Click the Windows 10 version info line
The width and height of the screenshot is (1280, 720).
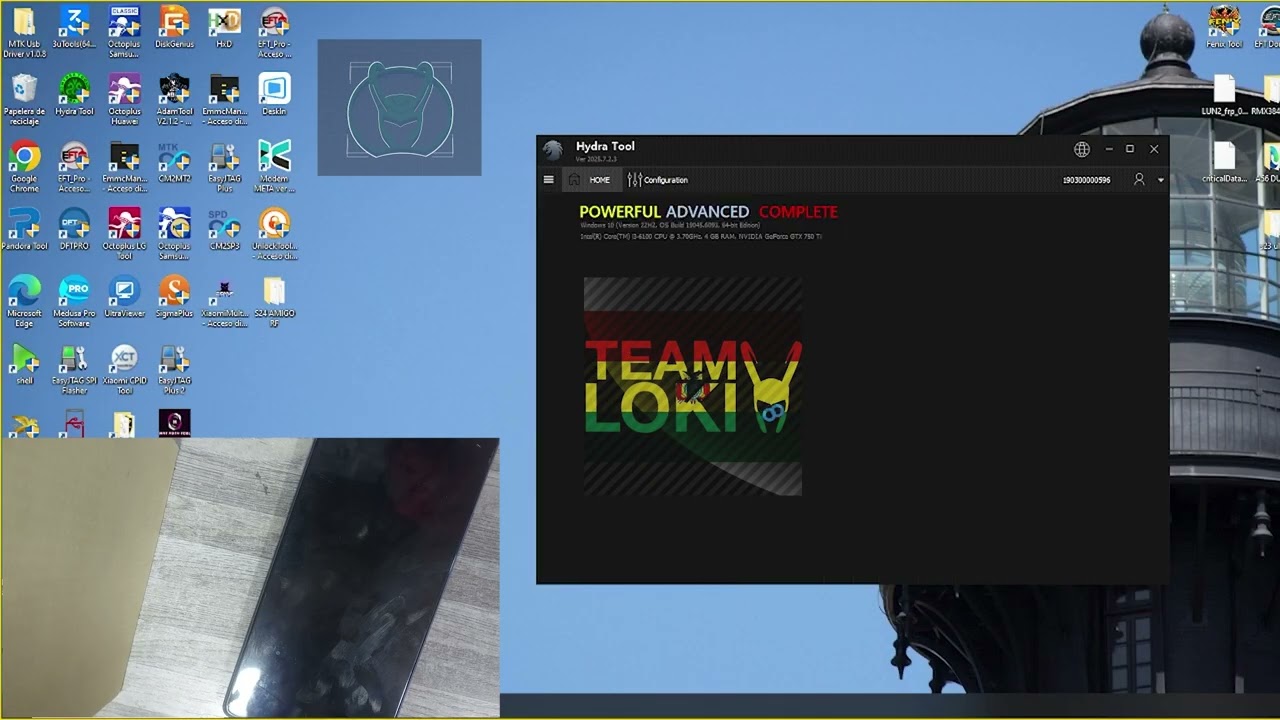click(x=670, y=226)
